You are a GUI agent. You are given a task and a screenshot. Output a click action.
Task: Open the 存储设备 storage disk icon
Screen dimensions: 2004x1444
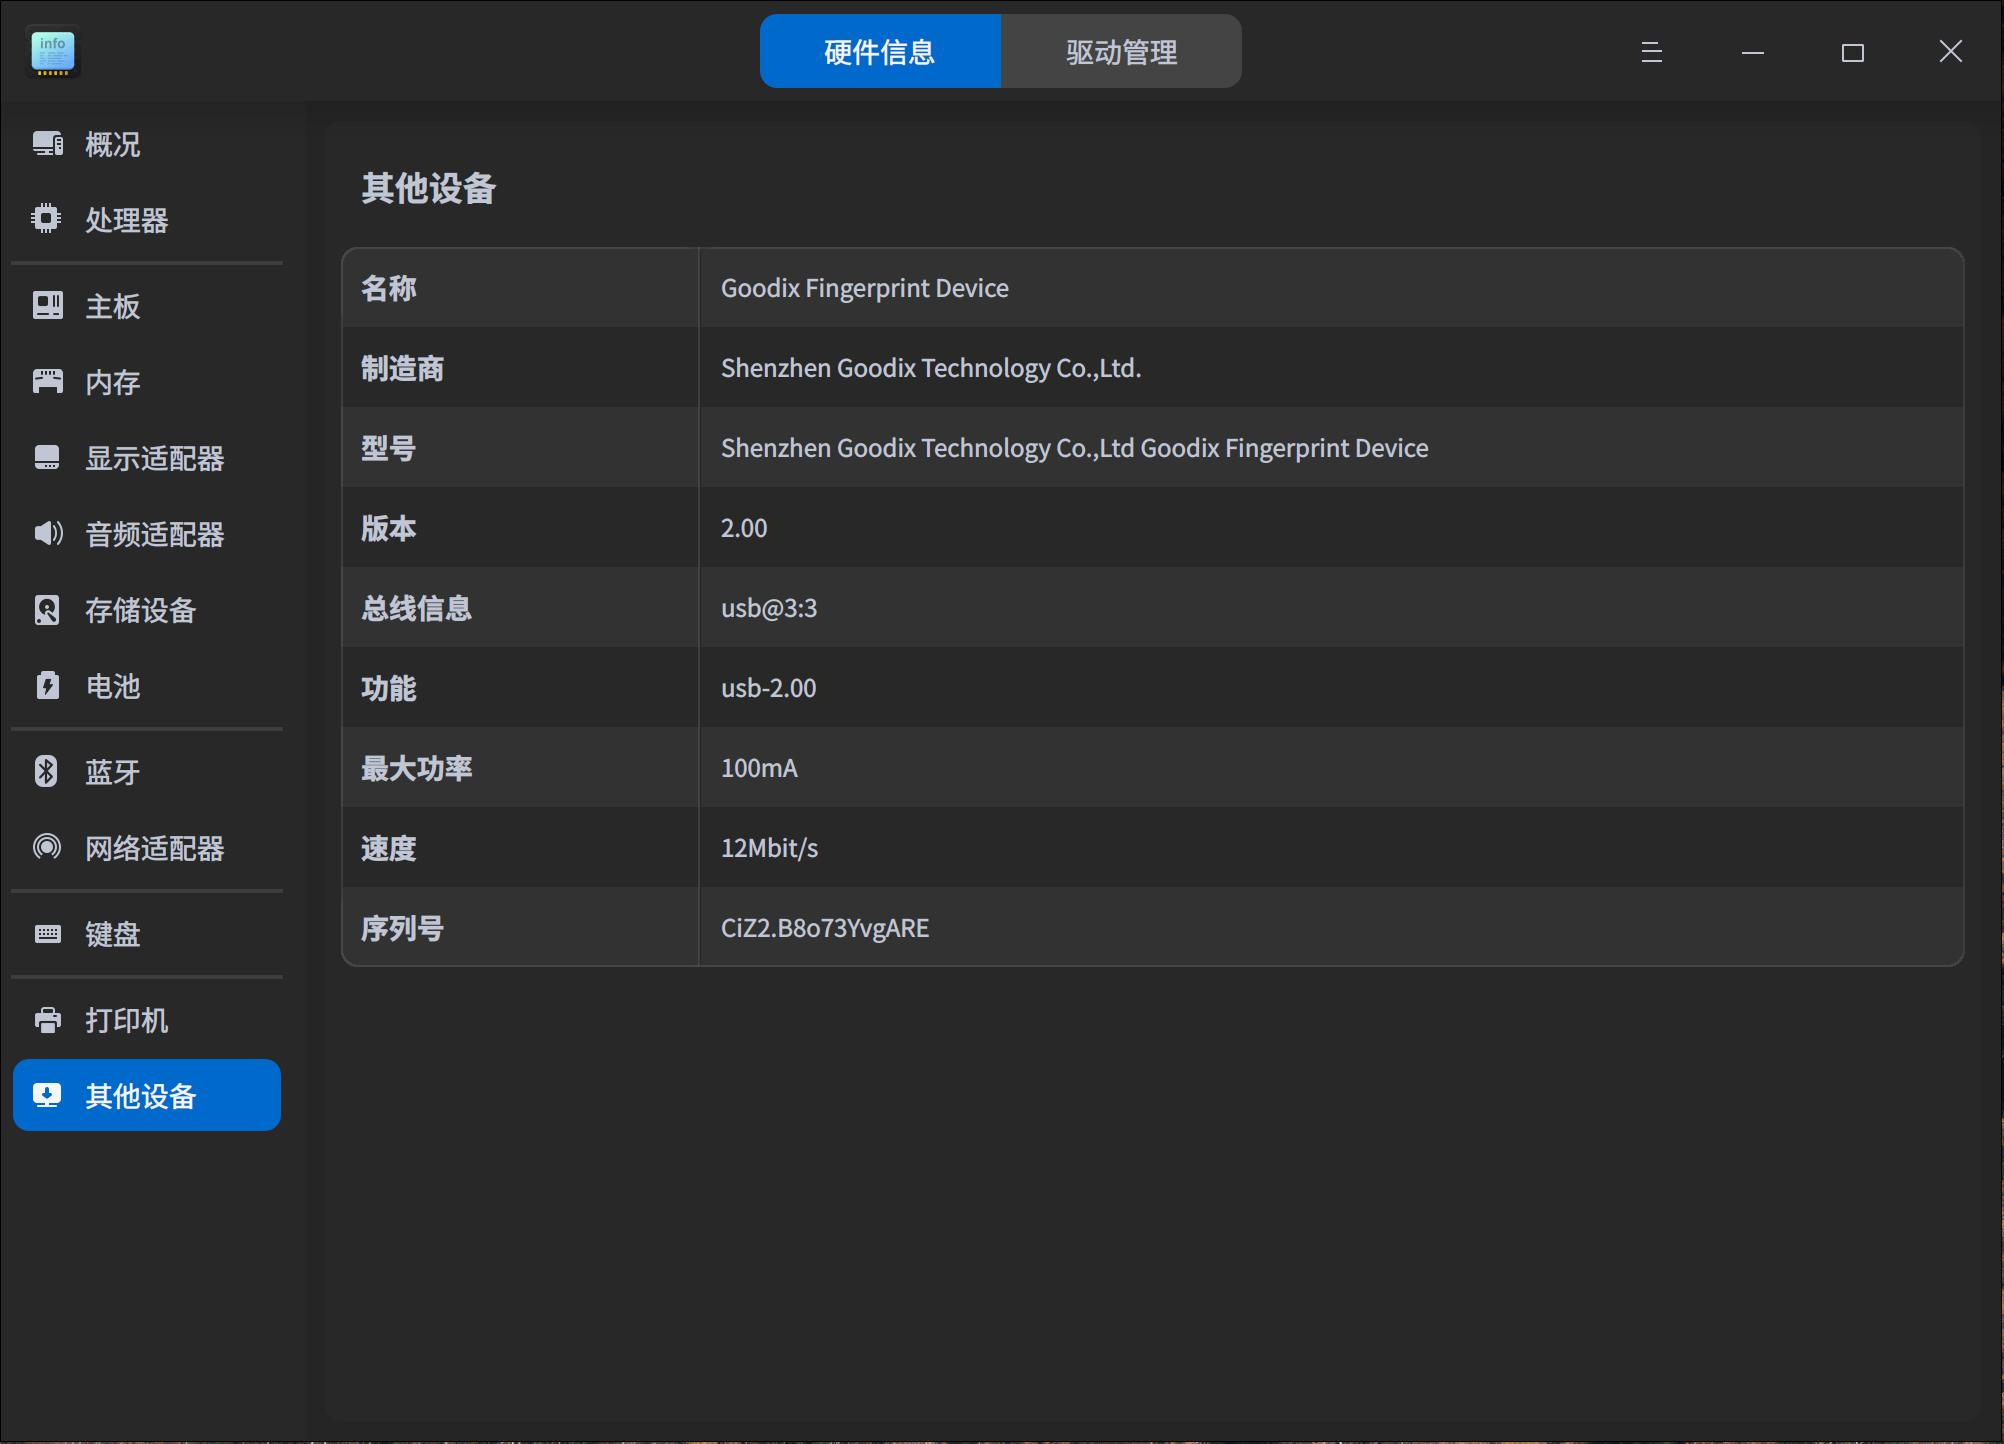click(x=48, y=610)
